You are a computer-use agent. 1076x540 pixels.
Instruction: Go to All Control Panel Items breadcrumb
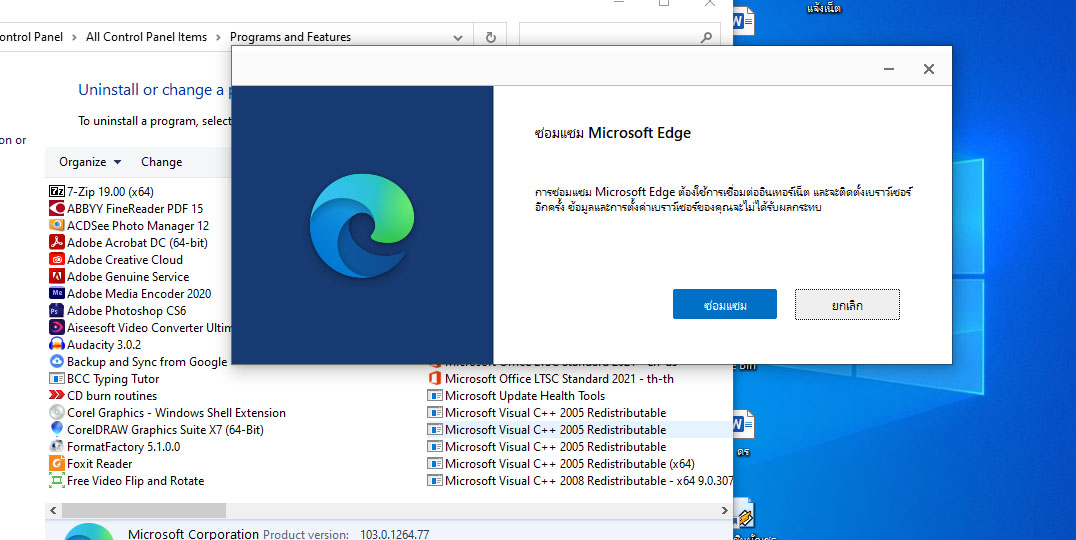(x=146, y=37)
